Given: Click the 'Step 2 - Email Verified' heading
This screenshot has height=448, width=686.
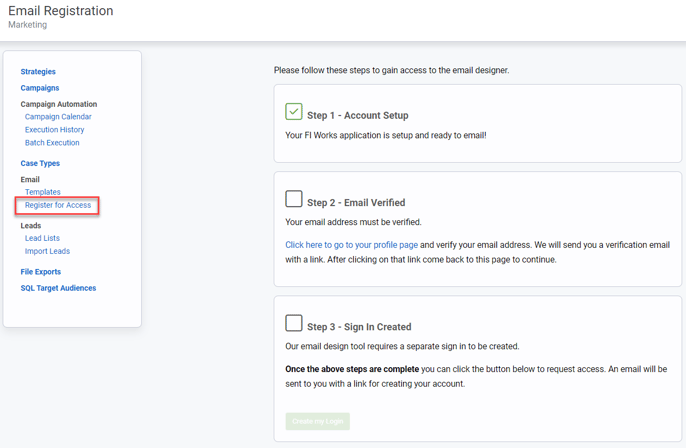Looking at the screenshot, I should point(356,203).
